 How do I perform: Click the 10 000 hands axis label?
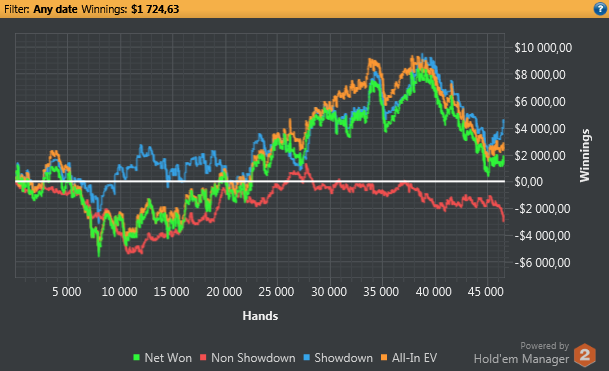point(119,292)
